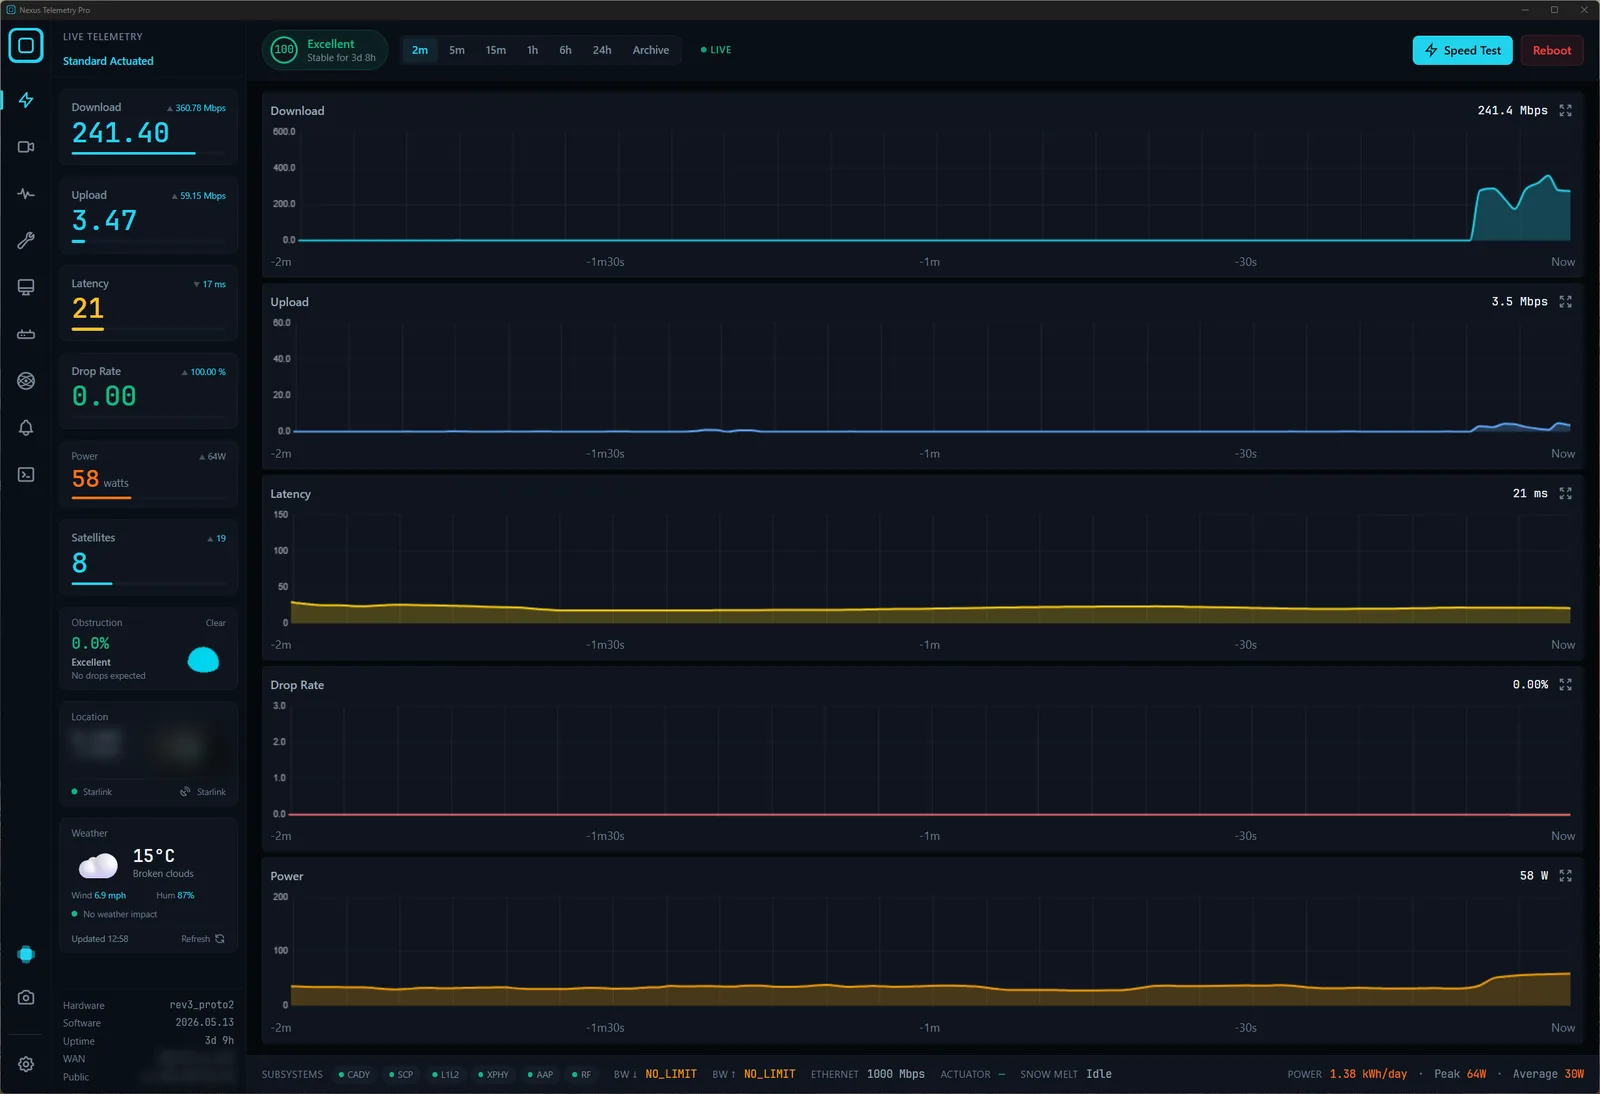
Task: Click the 1.38 kWh/day power value
Action: point(1368,1074)
